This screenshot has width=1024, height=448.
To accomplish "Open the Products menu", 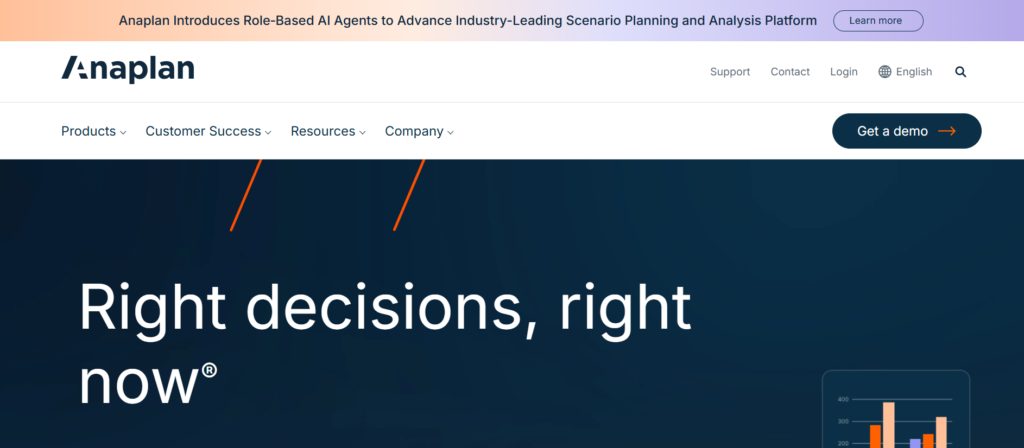I will tap(88, 131).
